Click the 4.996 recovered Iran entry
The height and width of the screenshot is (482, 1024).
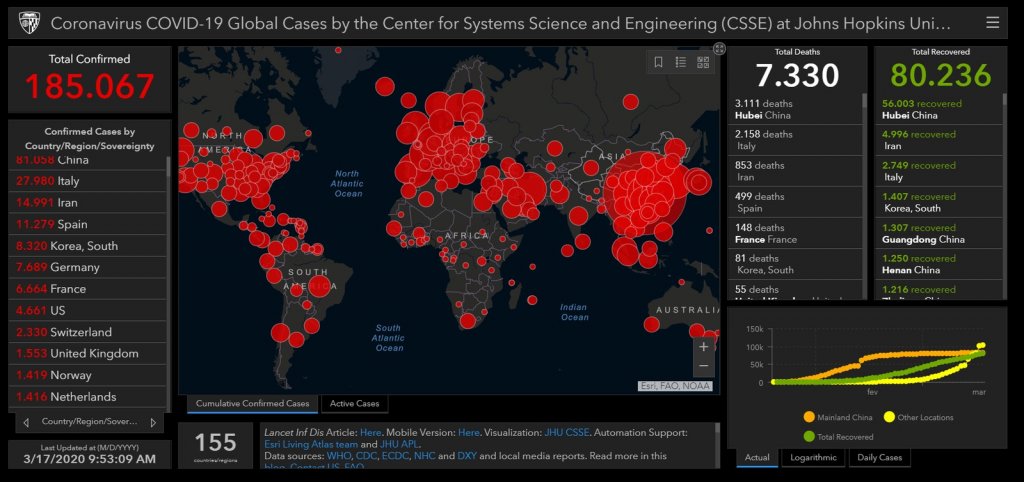tap(938, 140)
